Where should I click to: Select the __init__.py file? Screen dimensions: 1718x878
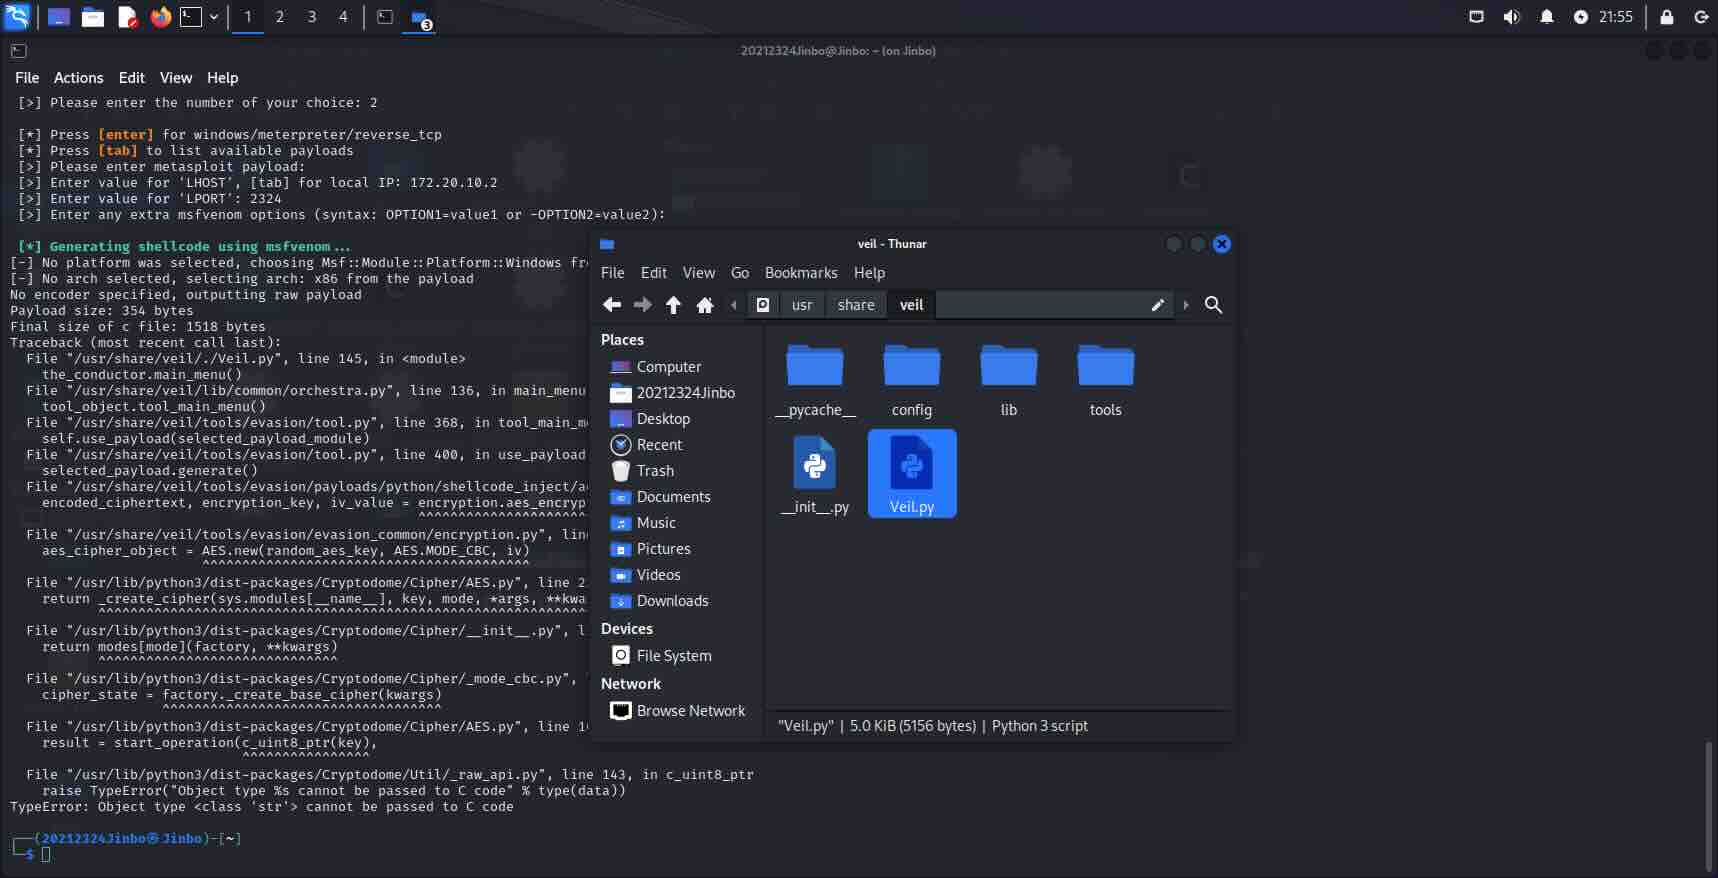tap(815, 474)
